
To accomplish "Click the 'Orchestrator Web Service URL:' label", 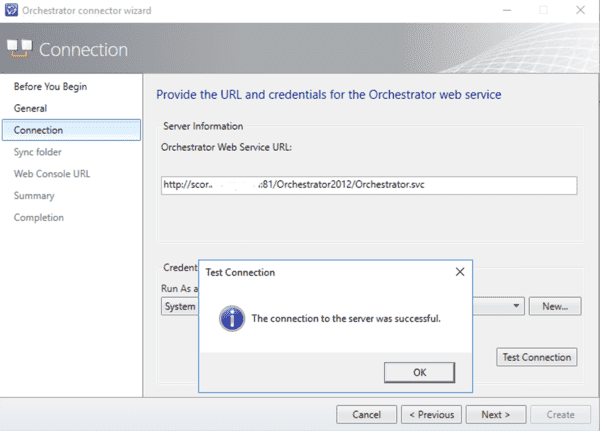I will pos(226,147).
